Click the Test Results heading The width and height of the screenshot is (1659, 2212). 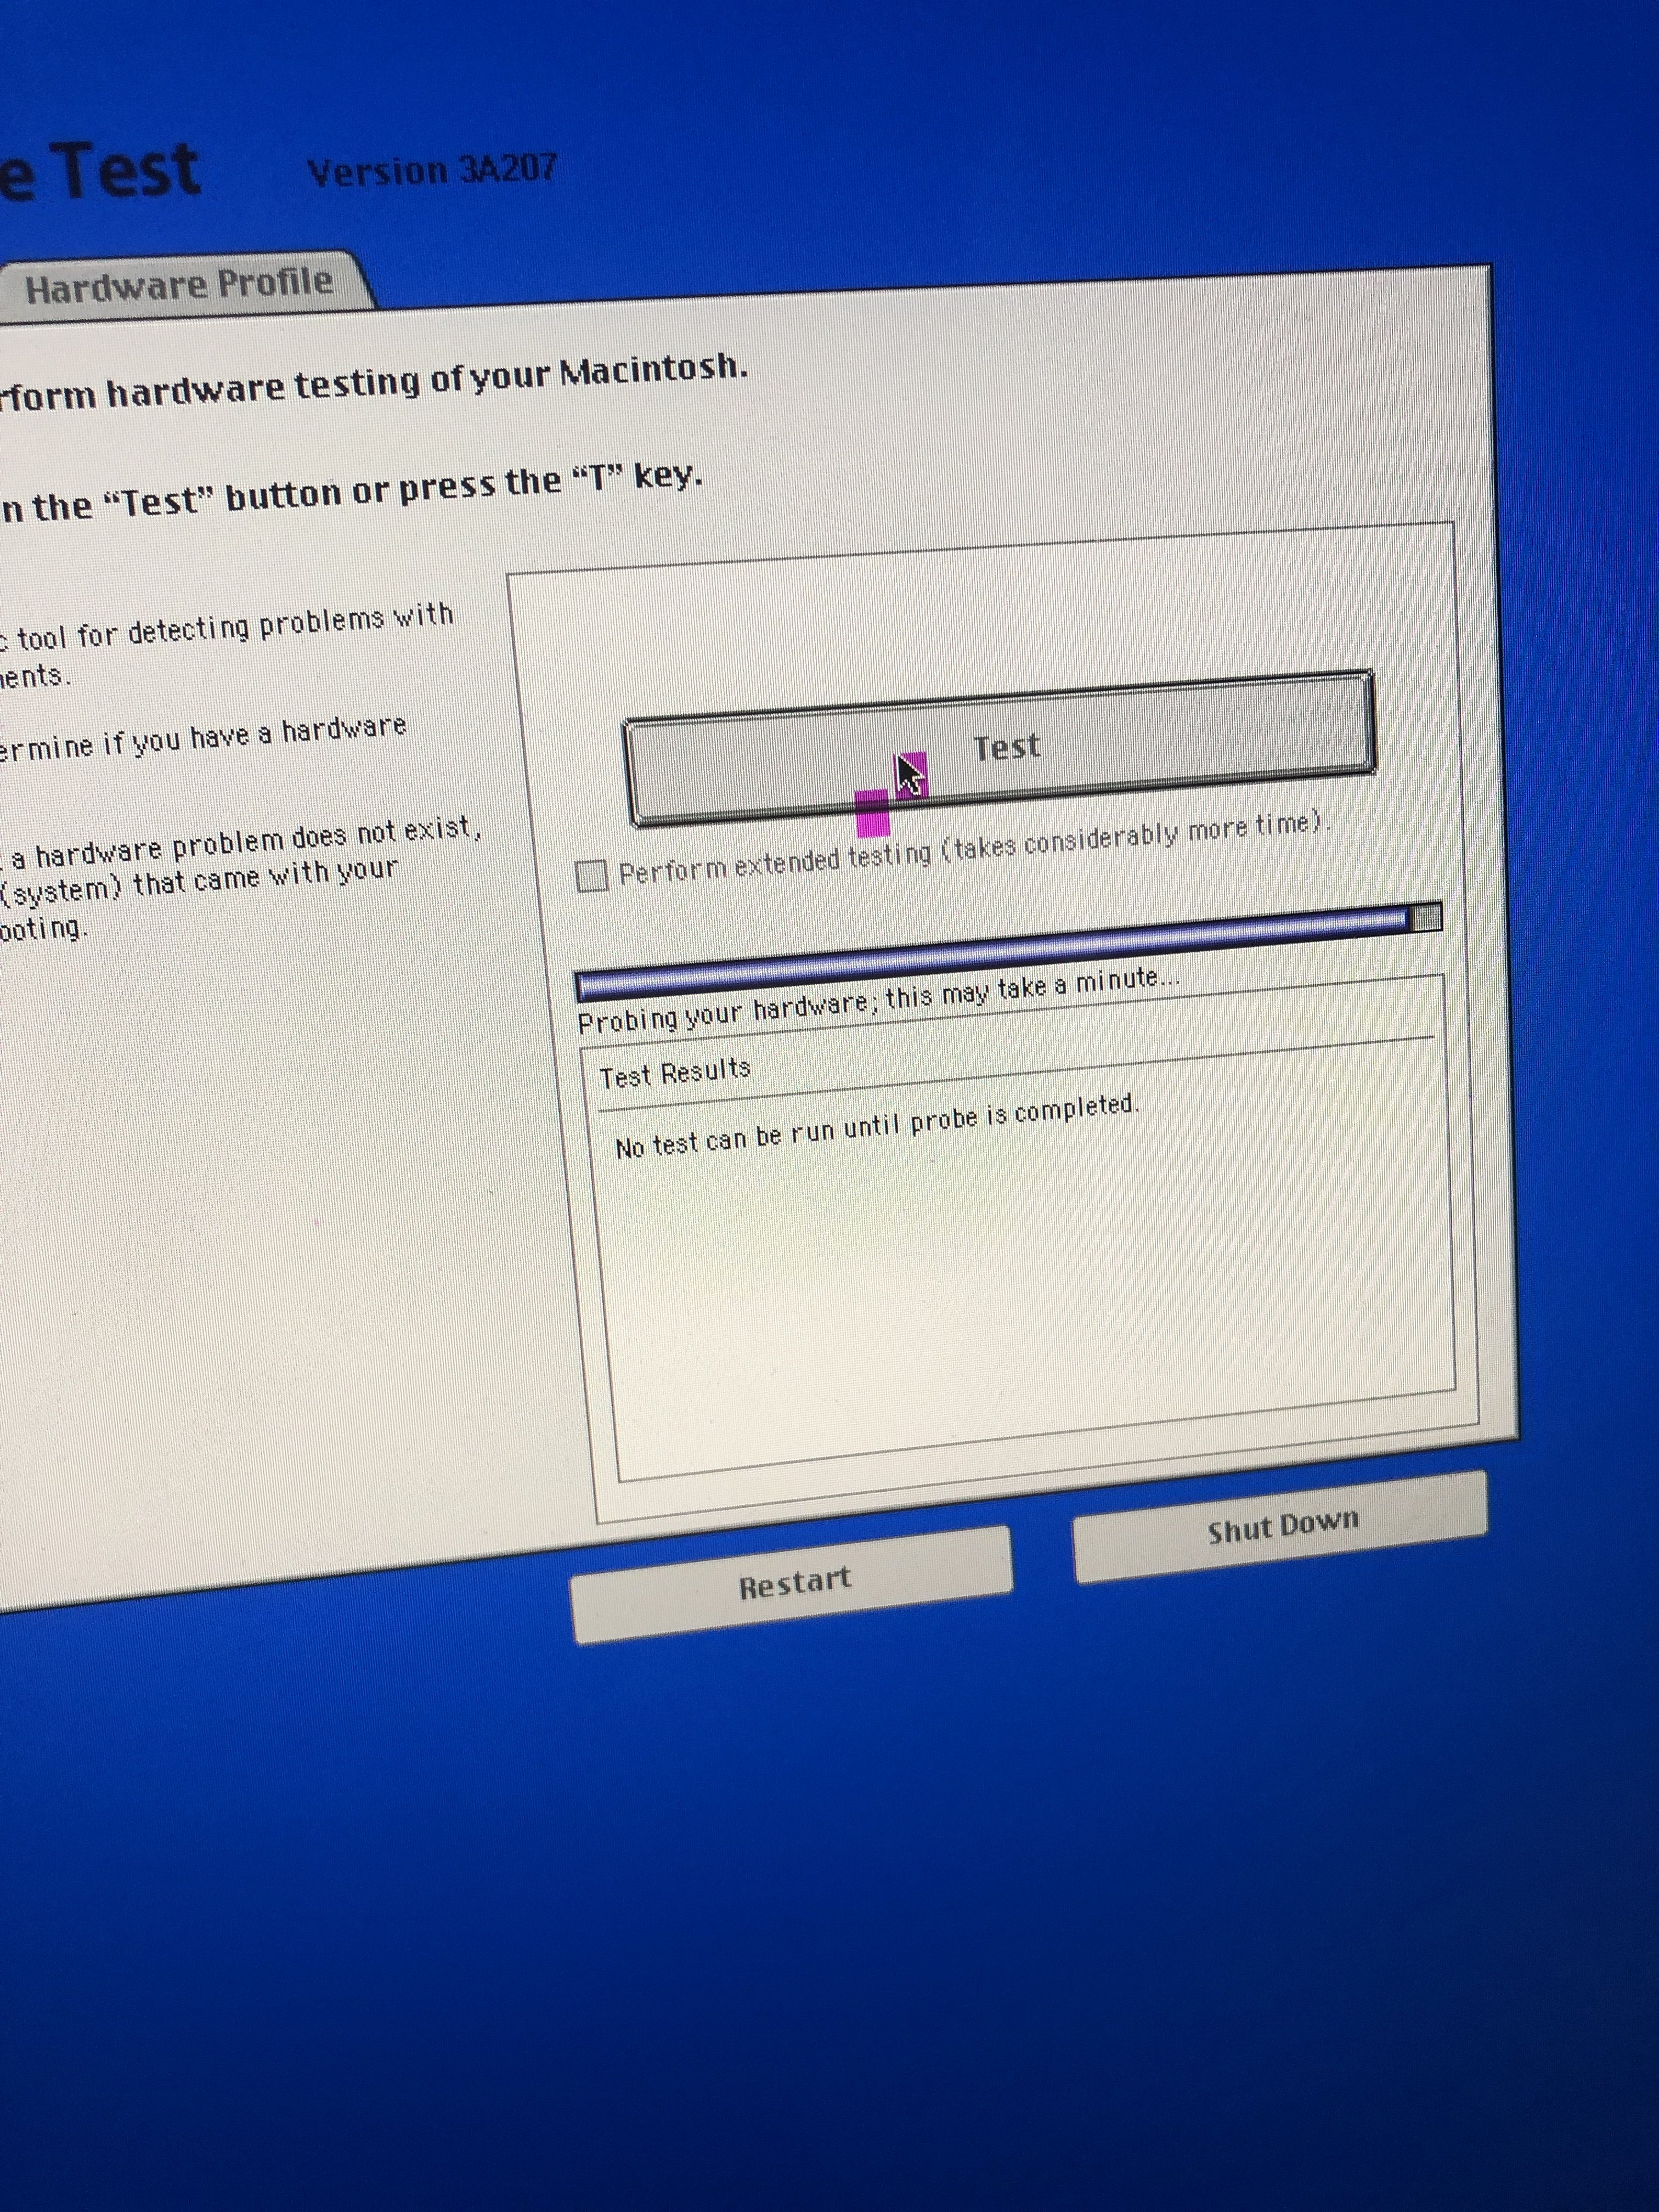(675, 1072)
